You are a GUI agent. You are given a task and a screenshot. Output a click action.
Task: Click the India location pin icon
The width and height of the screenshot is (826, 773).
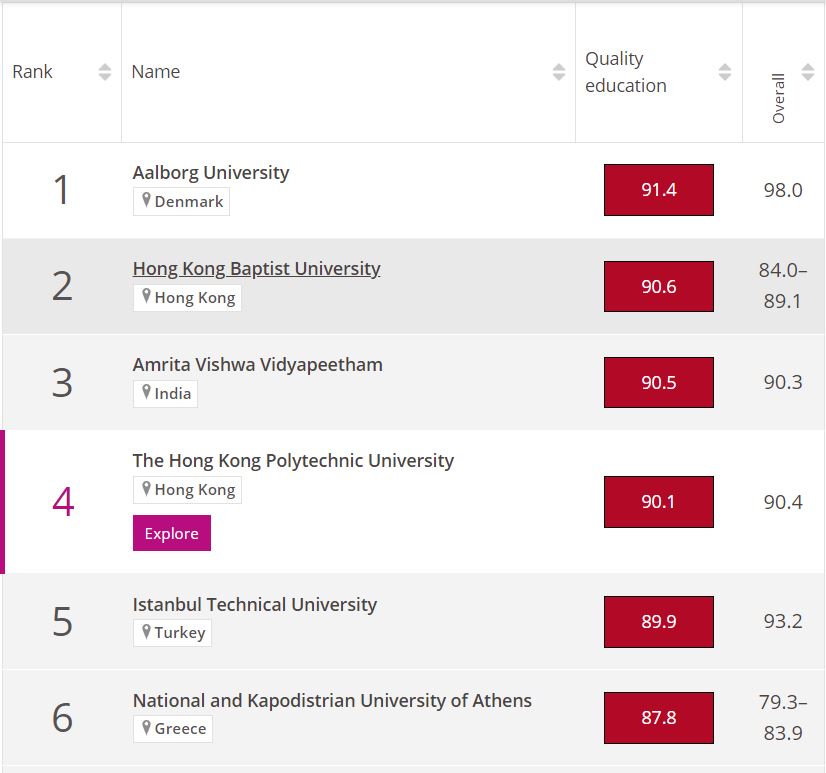tap(146, 393)
